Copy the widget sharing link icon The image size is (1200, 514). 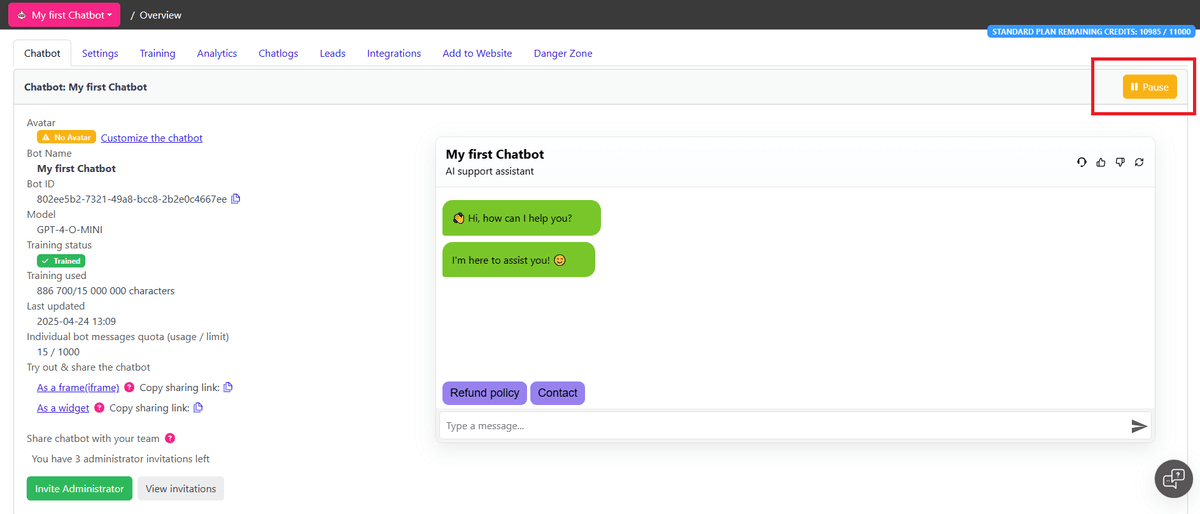pyautogui.click(x=198, y=408)
